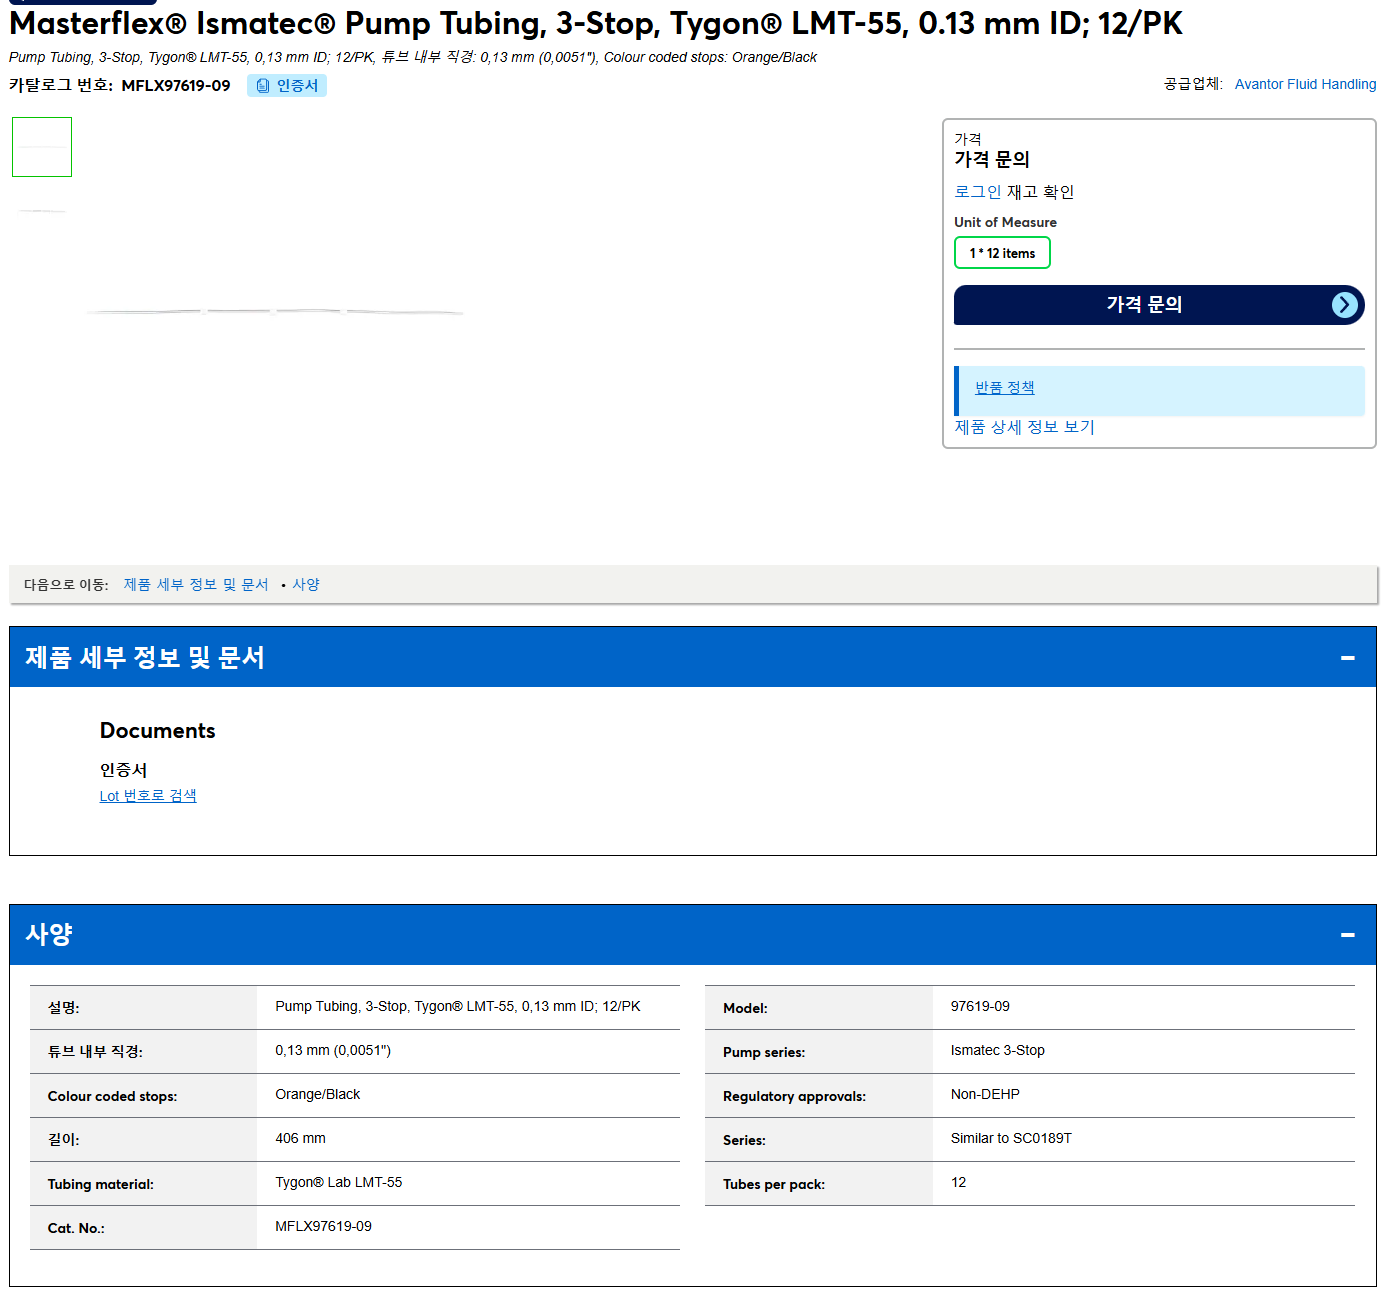Viewport: 1384px width, 1307px height.
Task: Click the Model value 97619-09
Action: click(x=980, y=1007)
